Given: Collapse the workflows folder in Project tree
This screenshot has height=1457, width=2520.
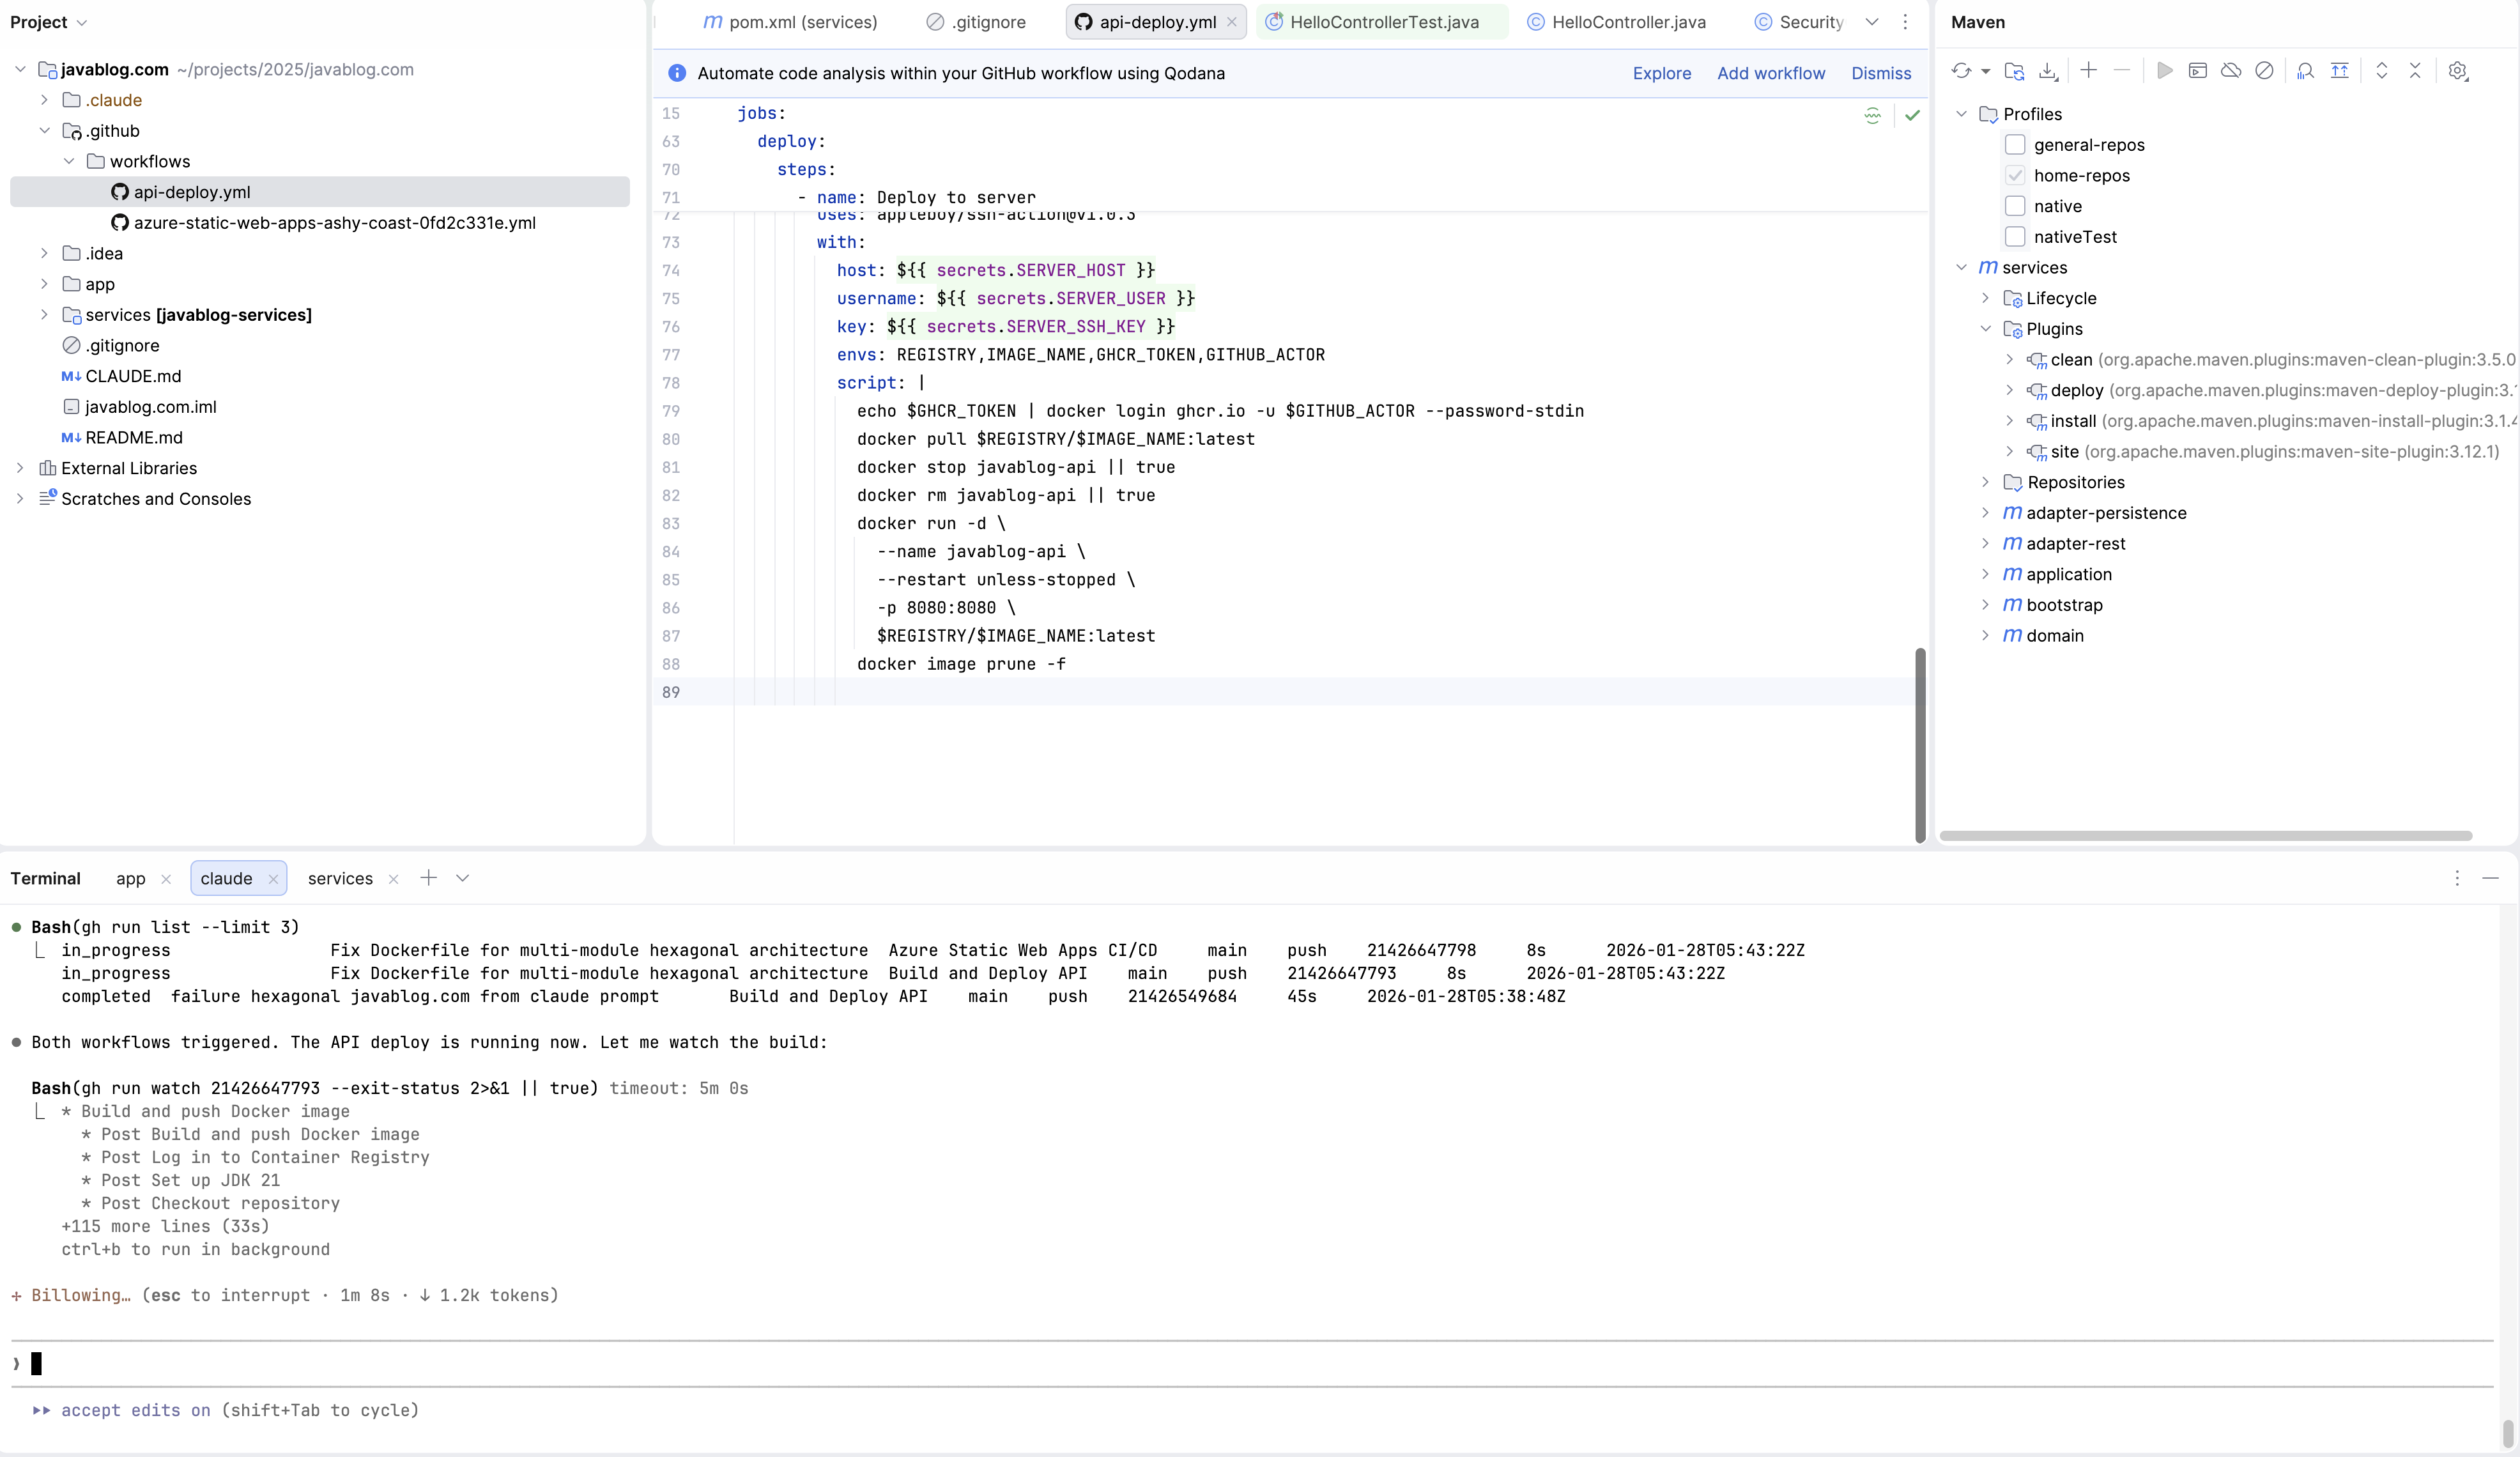Looking at the screenshot, I should [69, 161].
